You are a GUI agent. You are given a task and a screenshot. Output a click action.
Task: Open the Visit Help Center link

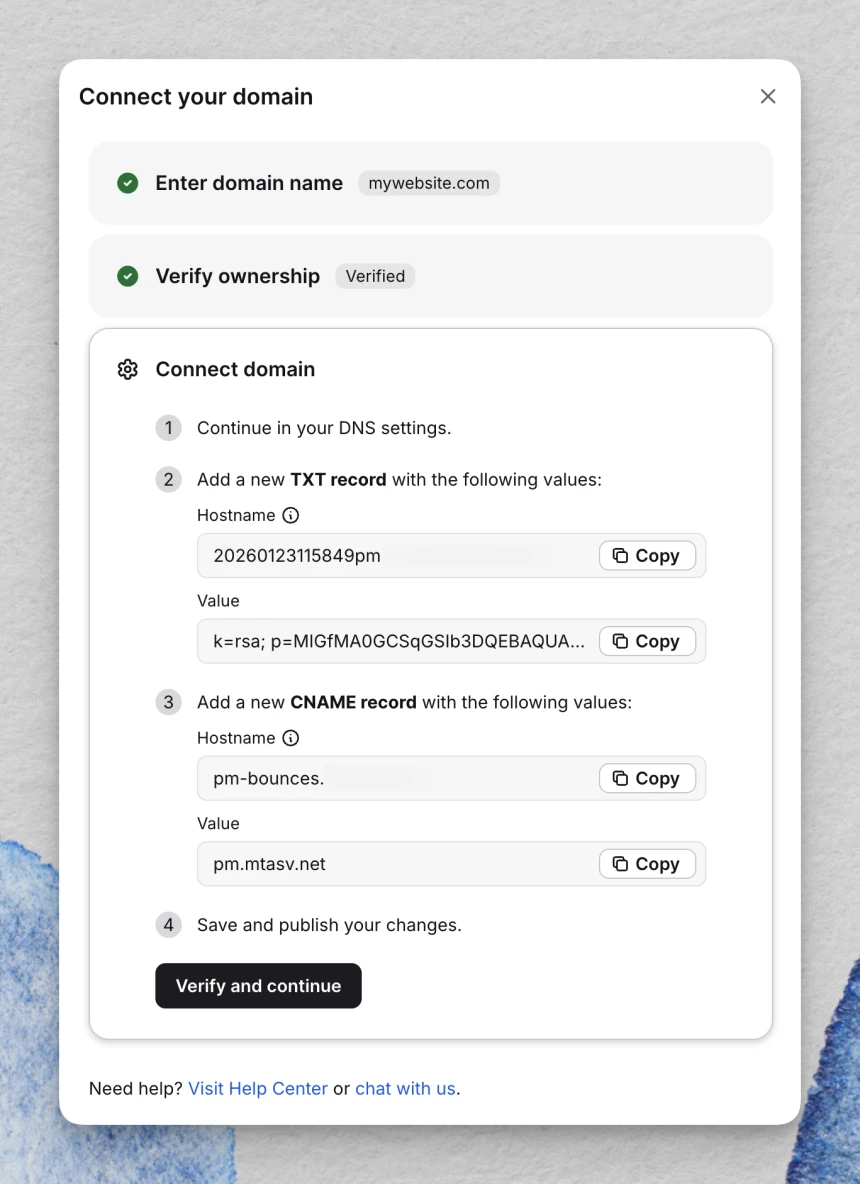pyautogui.click(x=258, y=1088)
